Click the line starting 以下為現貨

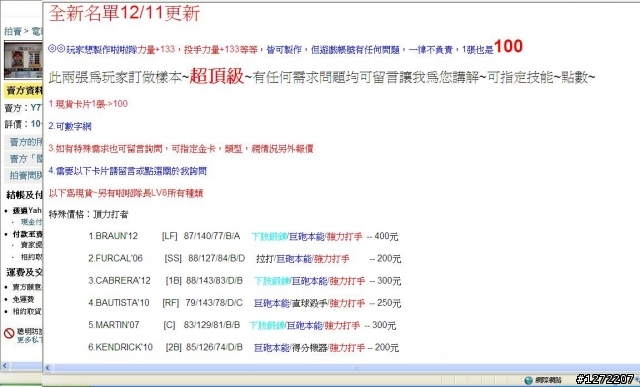click(126, 193)
